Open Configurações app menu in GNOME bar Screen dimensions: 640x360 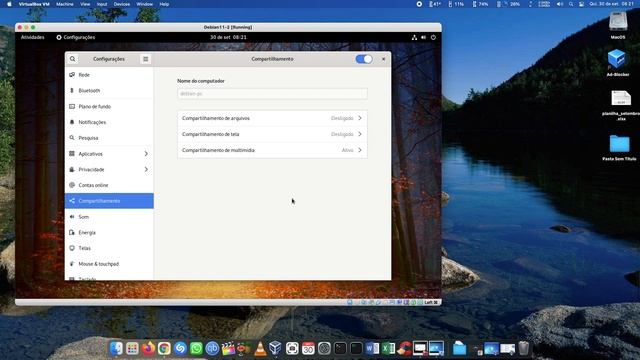pos(76,37)
